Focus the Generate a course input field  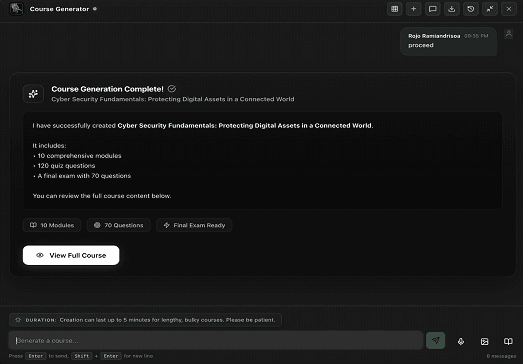[x=216, y=340]
